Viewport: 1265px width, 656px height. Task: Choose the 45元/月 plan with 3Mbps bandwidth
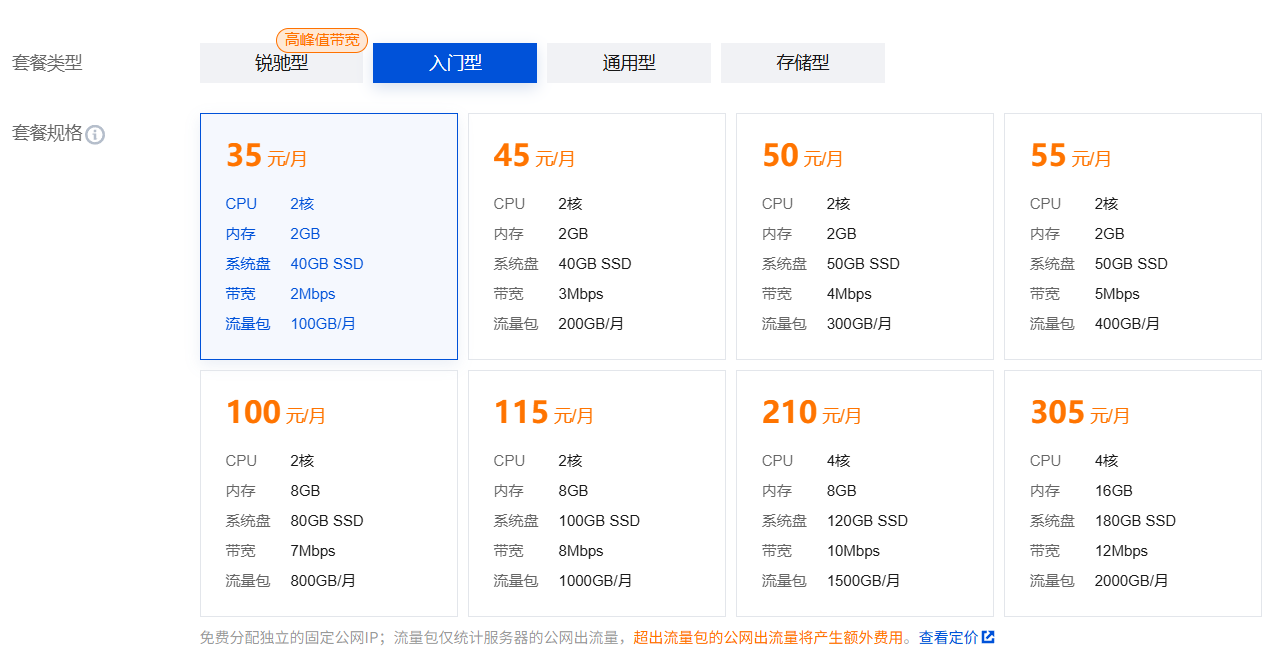(597, 236)
